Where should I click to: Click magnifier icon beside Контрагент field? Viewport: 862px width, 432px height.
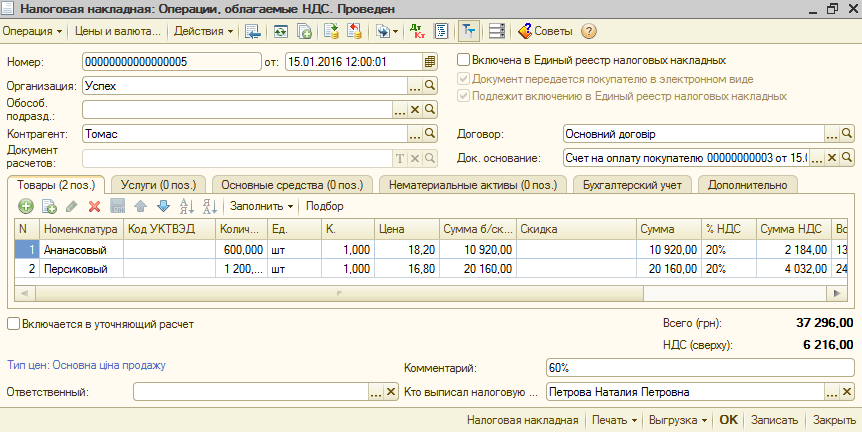(431, 133)
